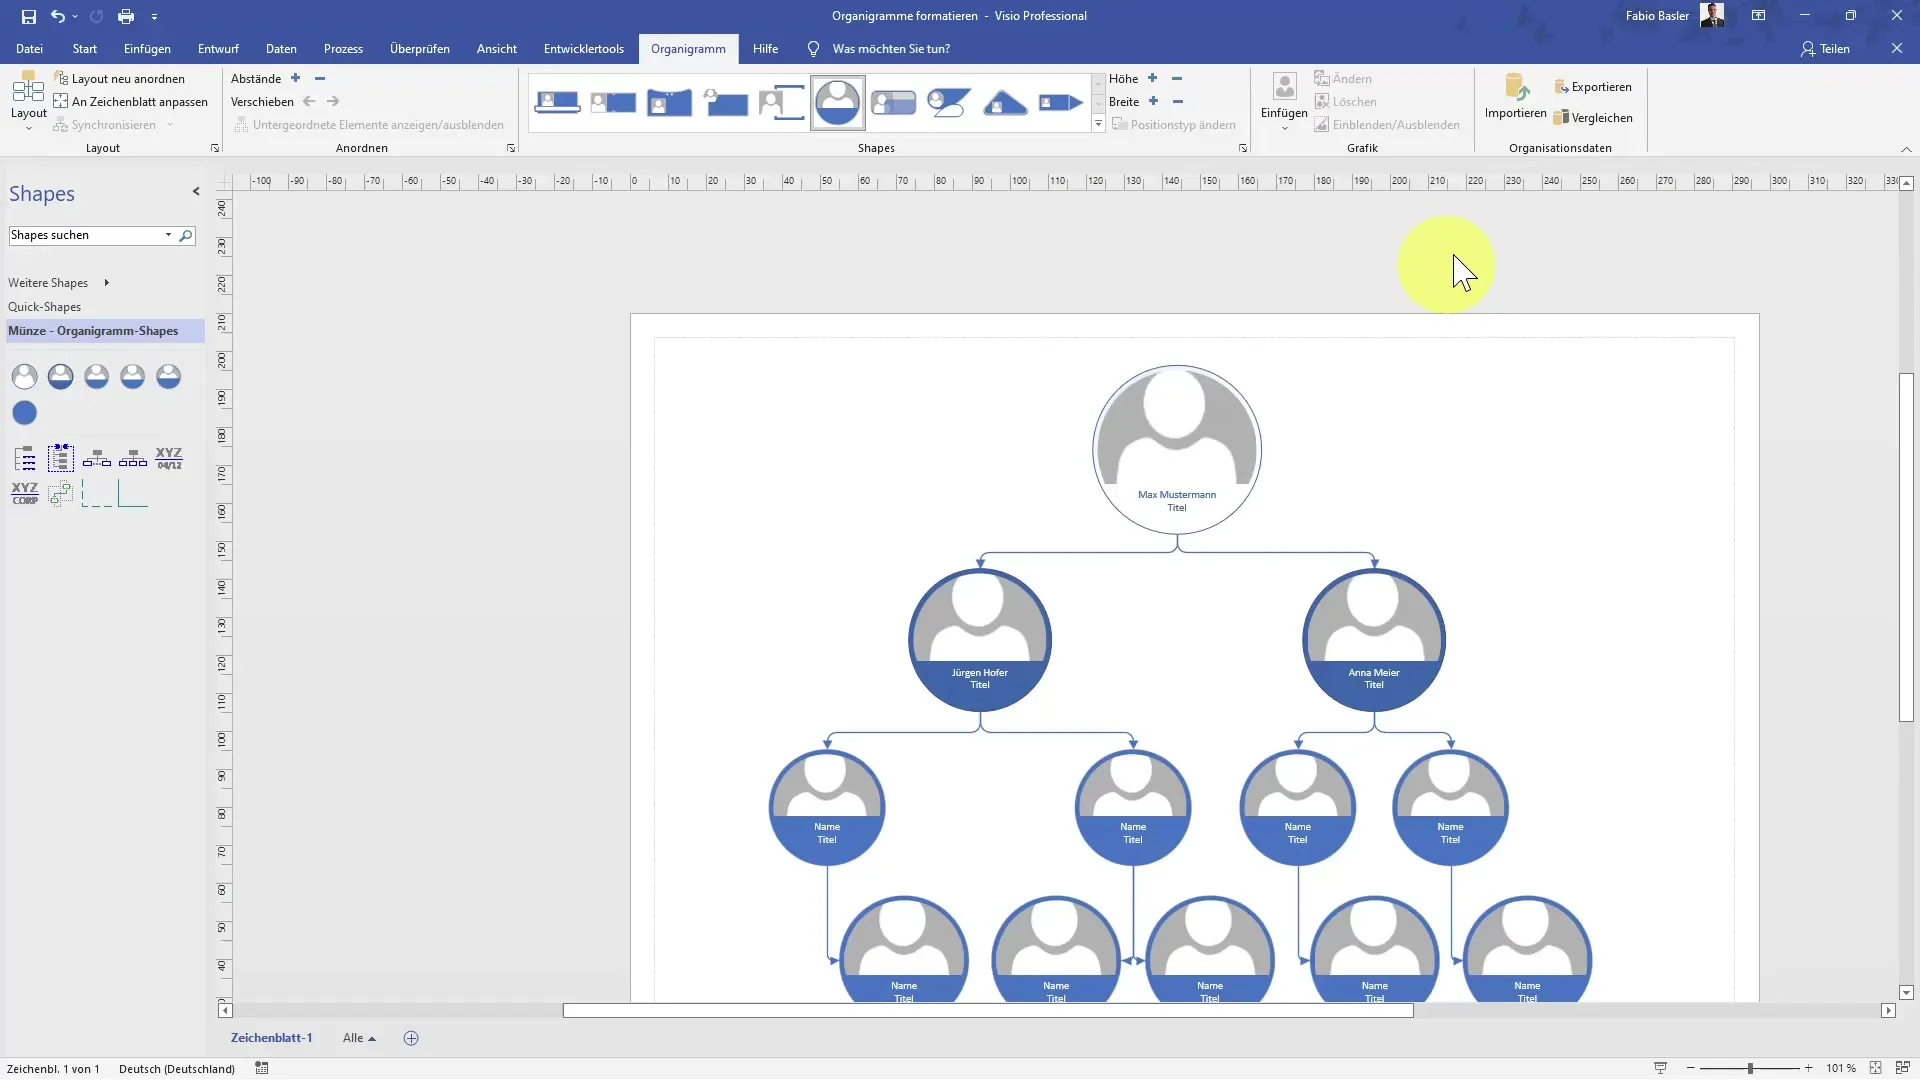
Task: Select the bracket photo shape style
Action: (x=781, y=102)
